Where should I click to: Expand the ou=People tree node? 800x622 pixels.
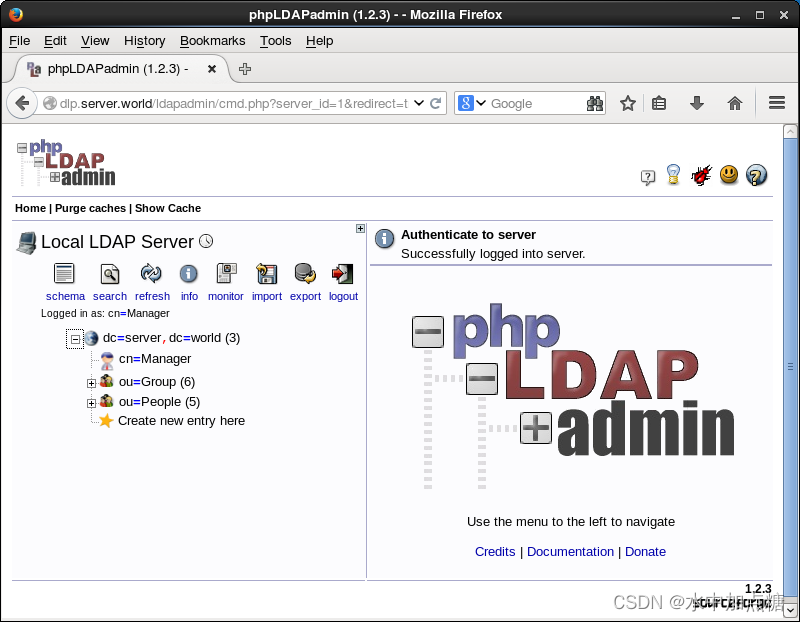coord(91,403)
